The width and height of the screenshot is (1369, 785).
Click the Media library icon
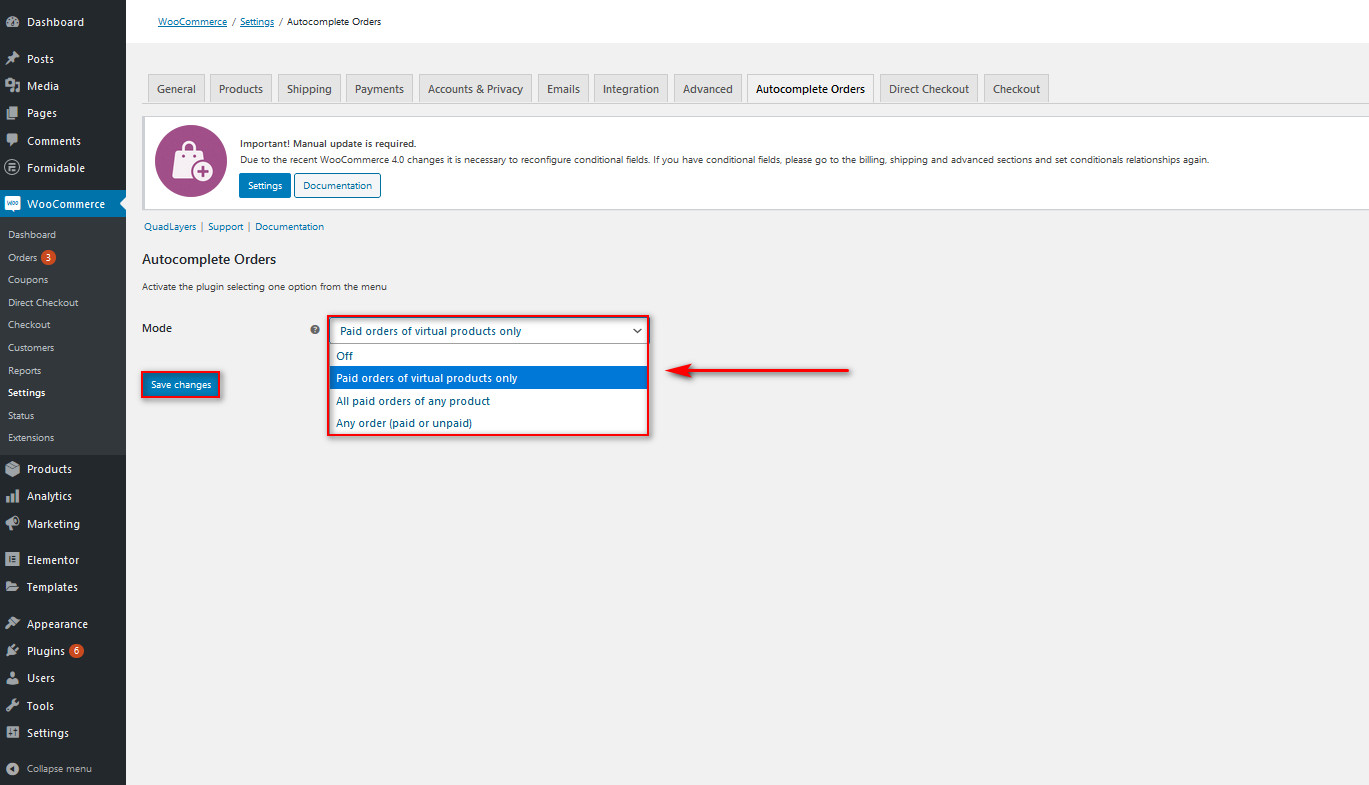click(x=13, y=86)
